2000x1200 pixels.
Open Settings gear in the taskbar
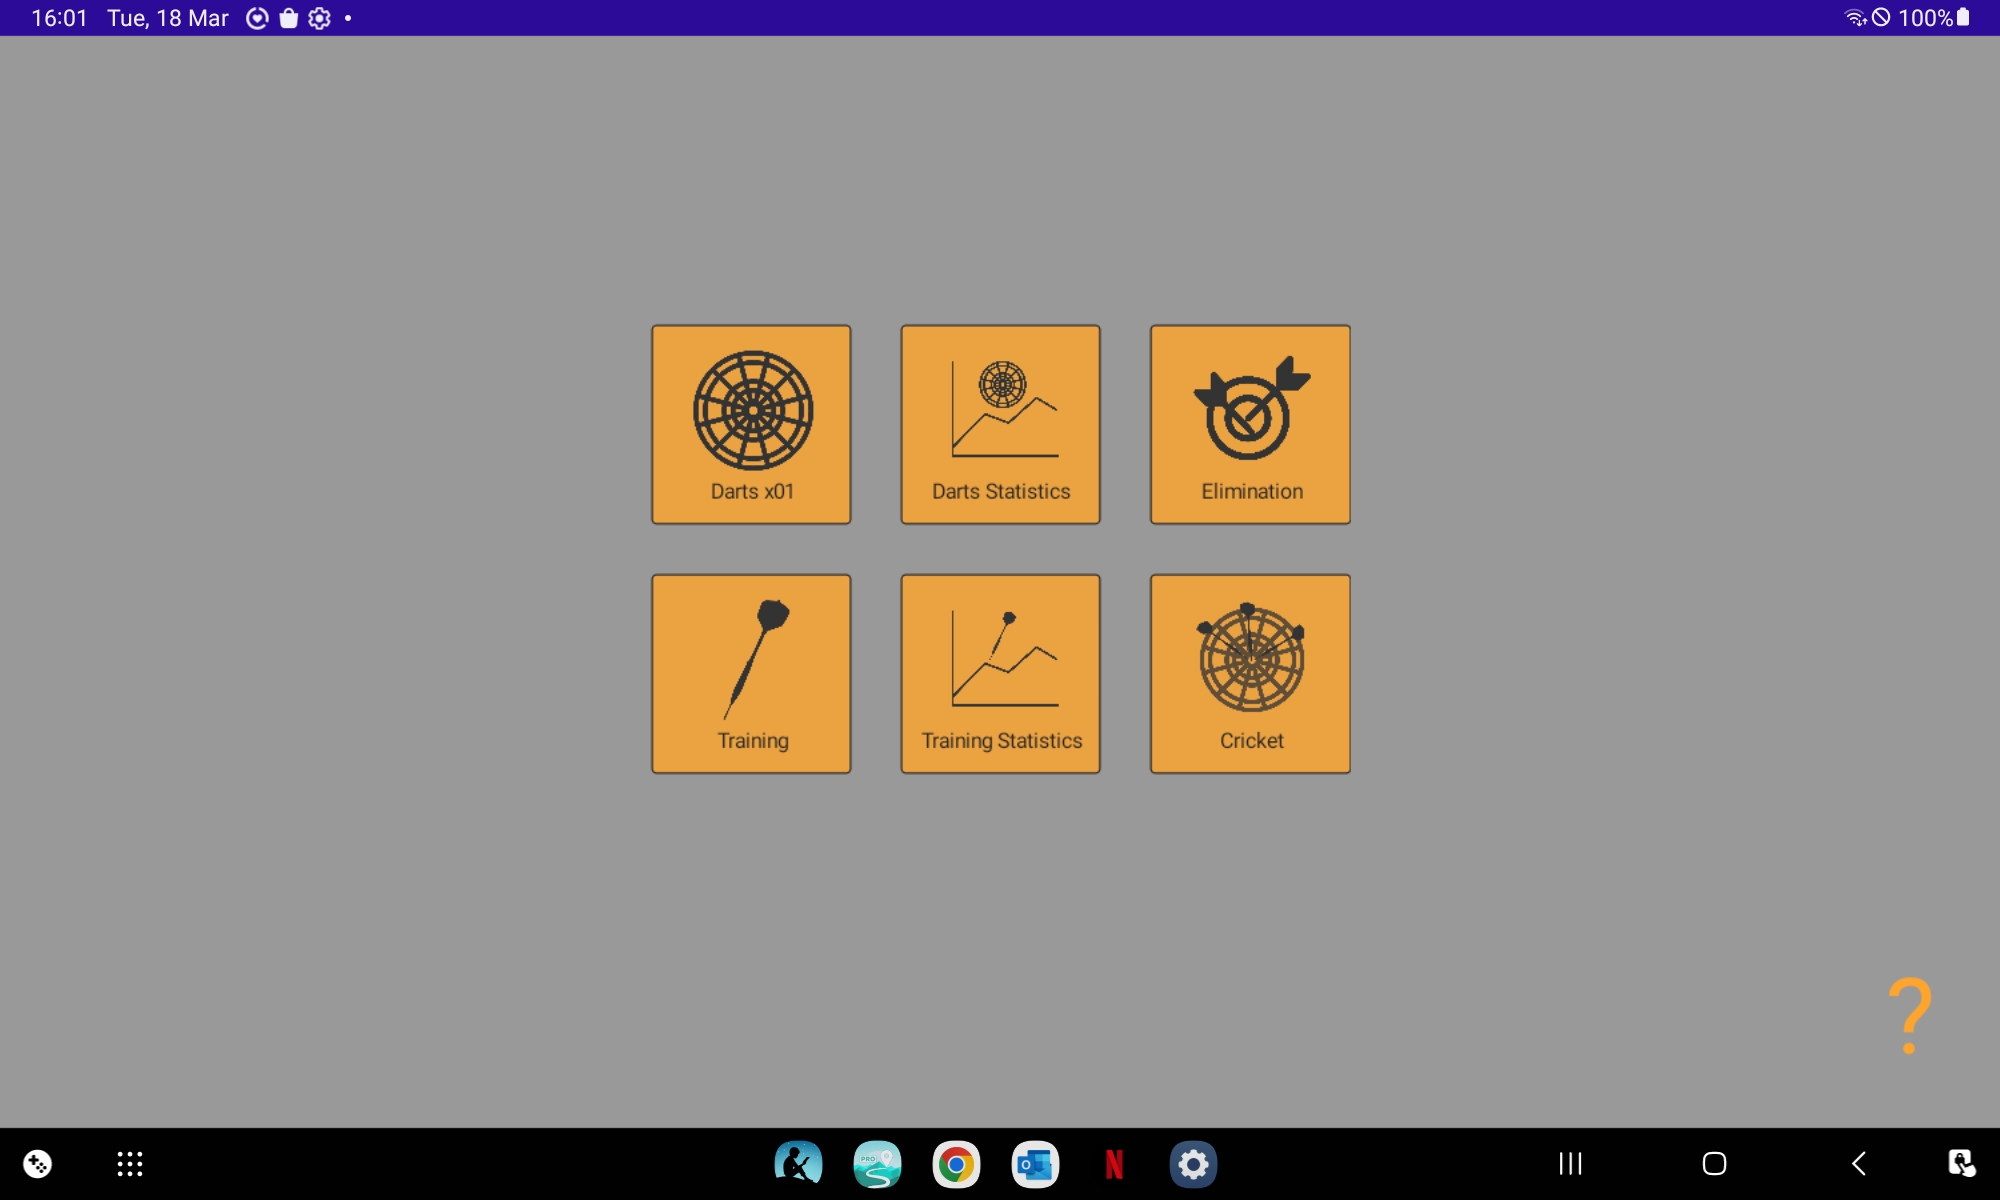1193,1164
